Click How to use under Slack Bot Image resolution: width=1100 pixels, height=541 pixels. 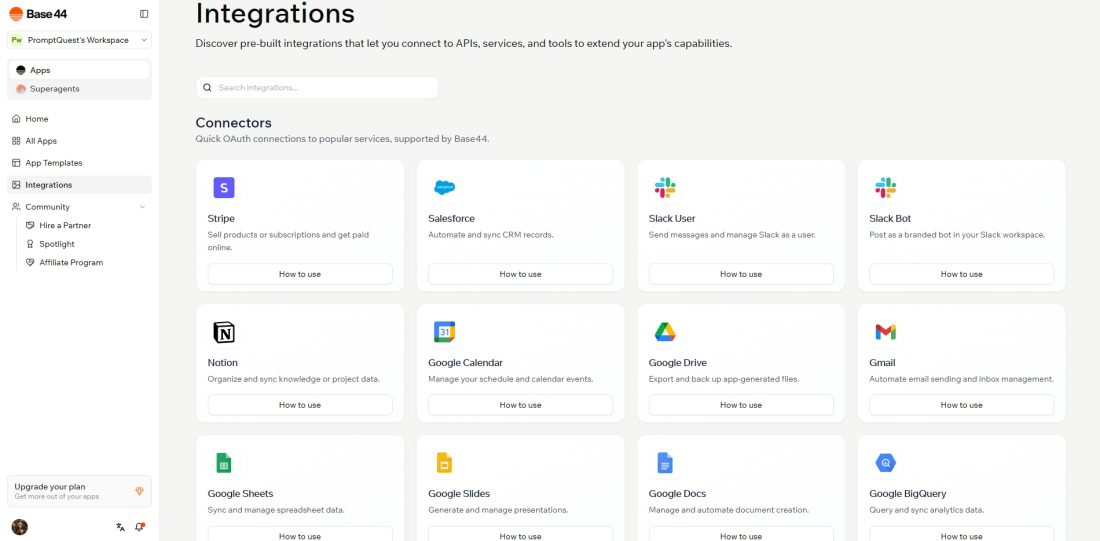point(961,274)
